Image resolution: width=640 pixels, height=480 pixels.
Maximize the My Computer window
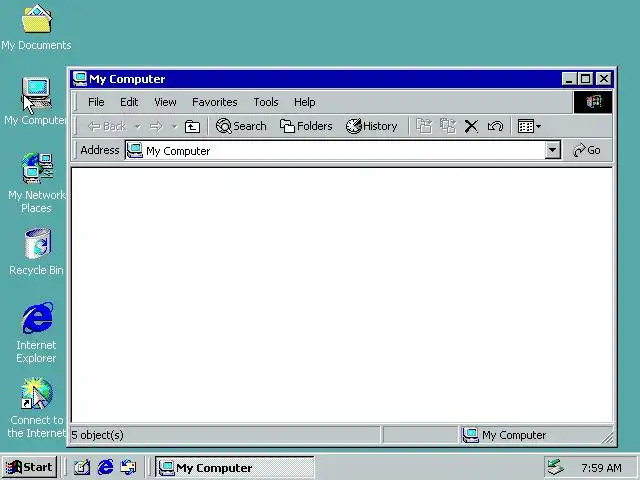point(586,78)
